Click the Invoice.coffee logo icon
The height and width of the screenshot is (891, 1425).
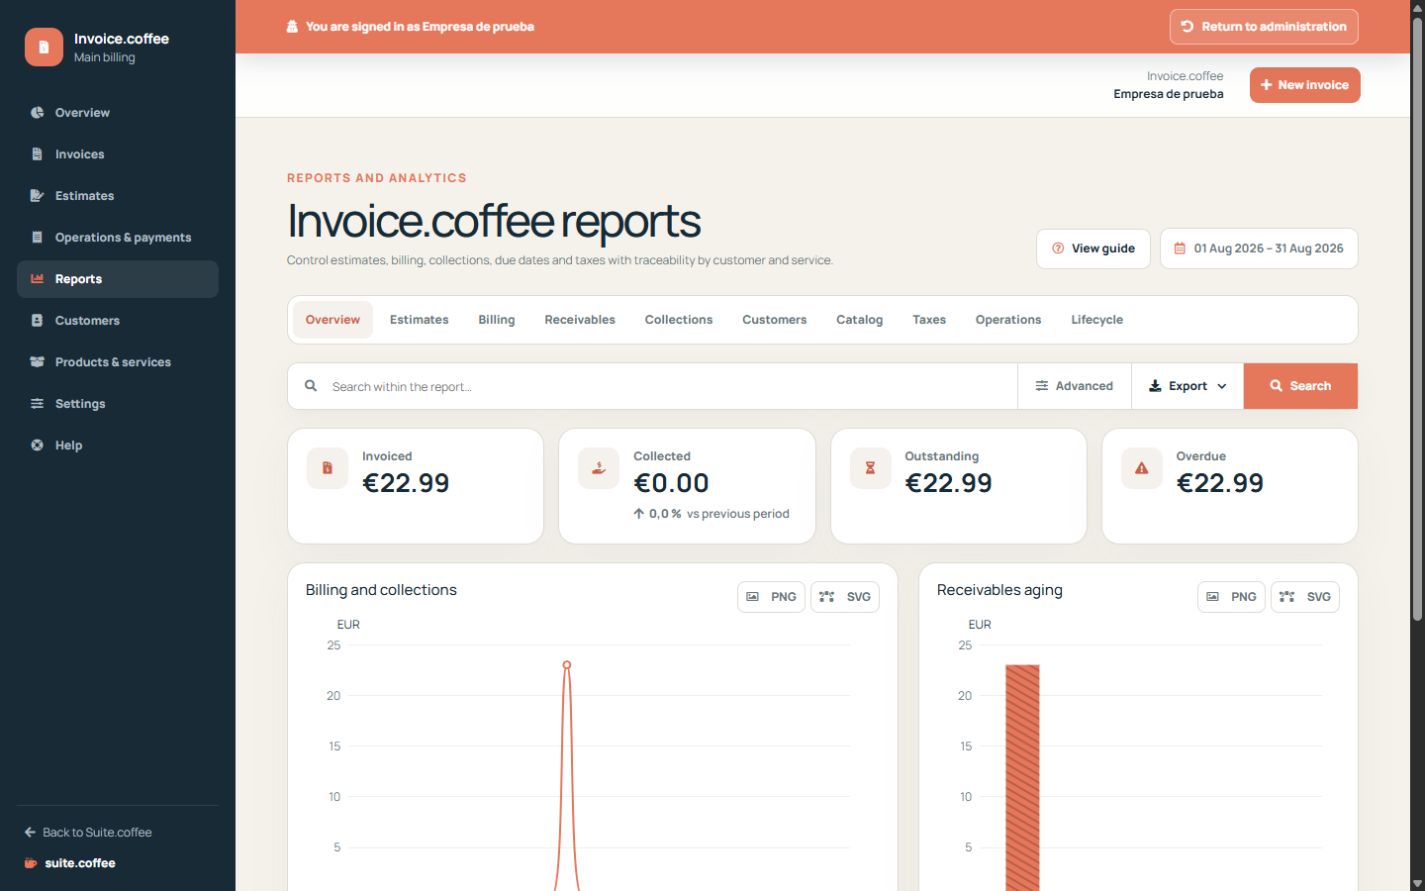tap(44, 47)
